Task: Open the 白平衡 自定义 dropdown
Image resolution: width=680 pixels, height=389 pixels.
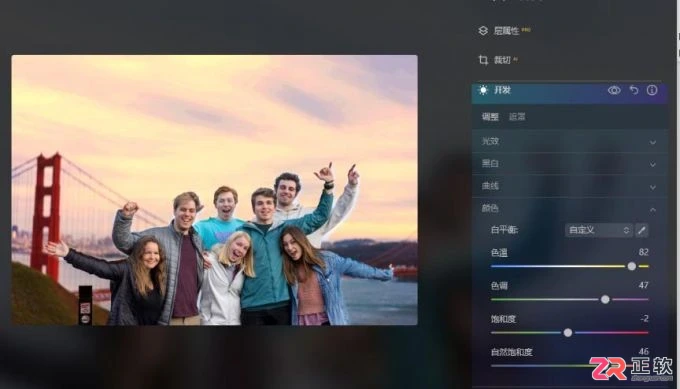Action: point(599,230)
